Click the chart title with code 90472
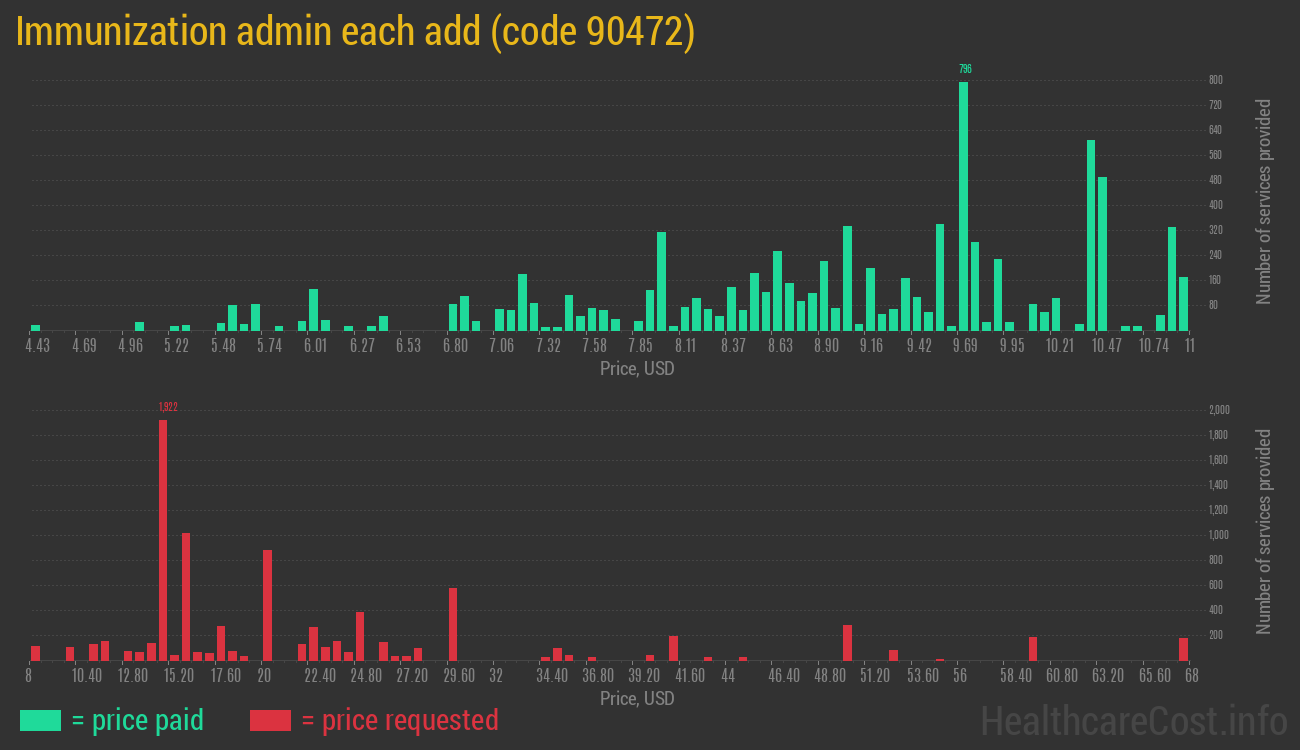The width and height of the screenshot is (1300, 750). pos(355,33)
